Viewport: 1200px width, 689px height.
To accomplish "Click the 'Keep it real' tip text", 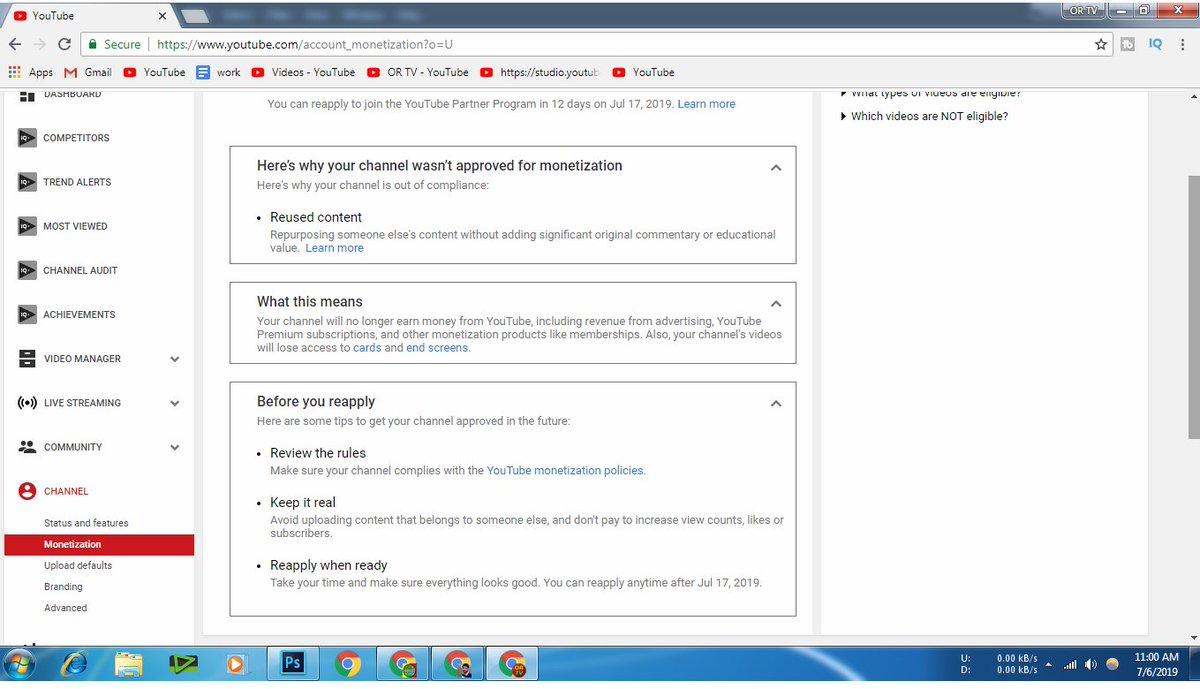I will click(x=303, y=503).
